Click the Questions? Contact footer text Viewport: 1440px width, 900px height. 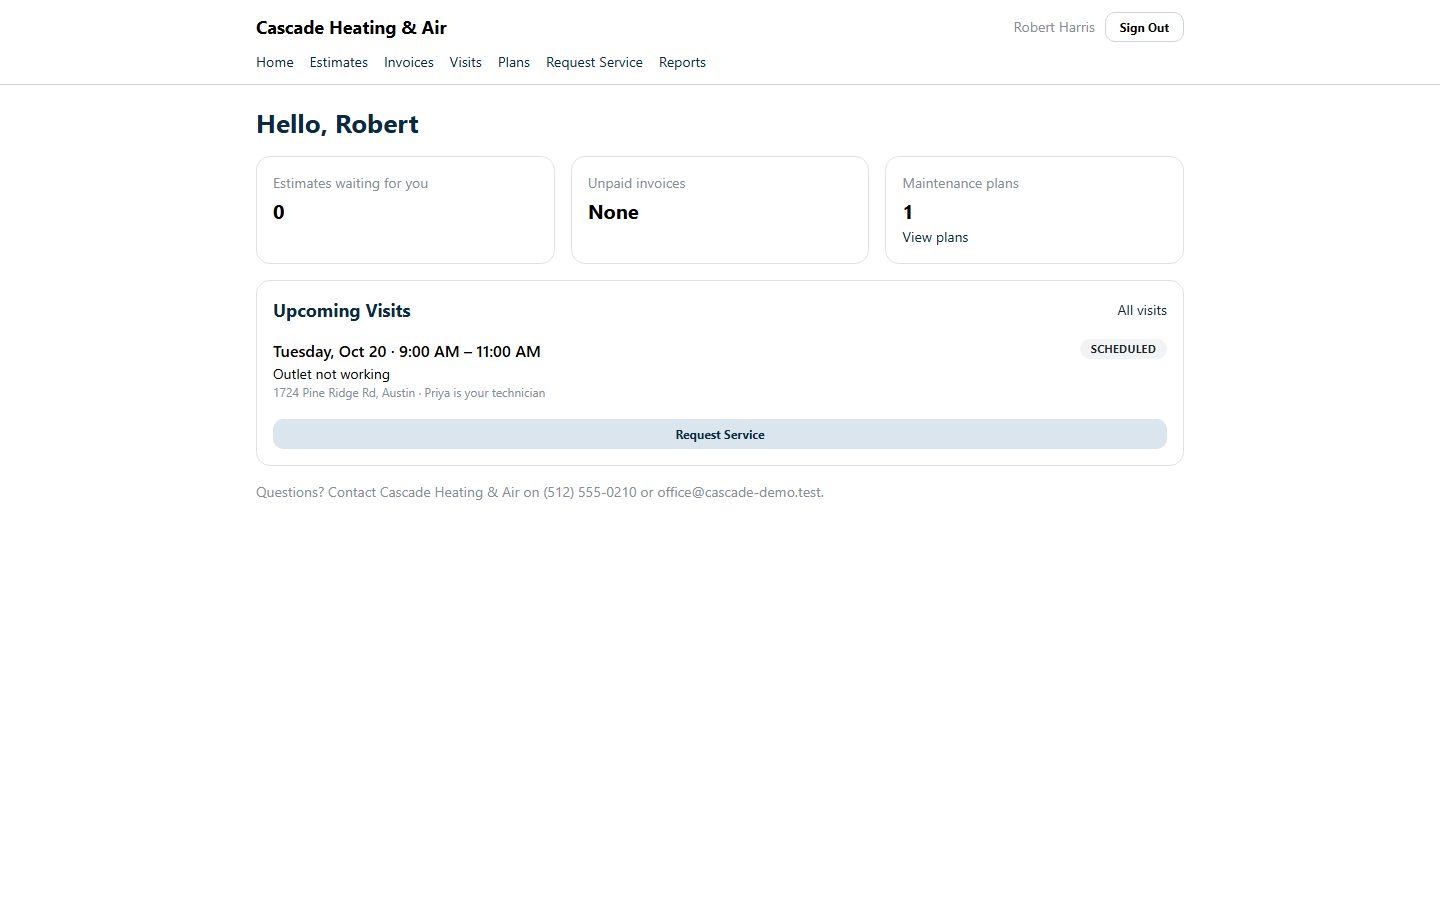point(540,492)
